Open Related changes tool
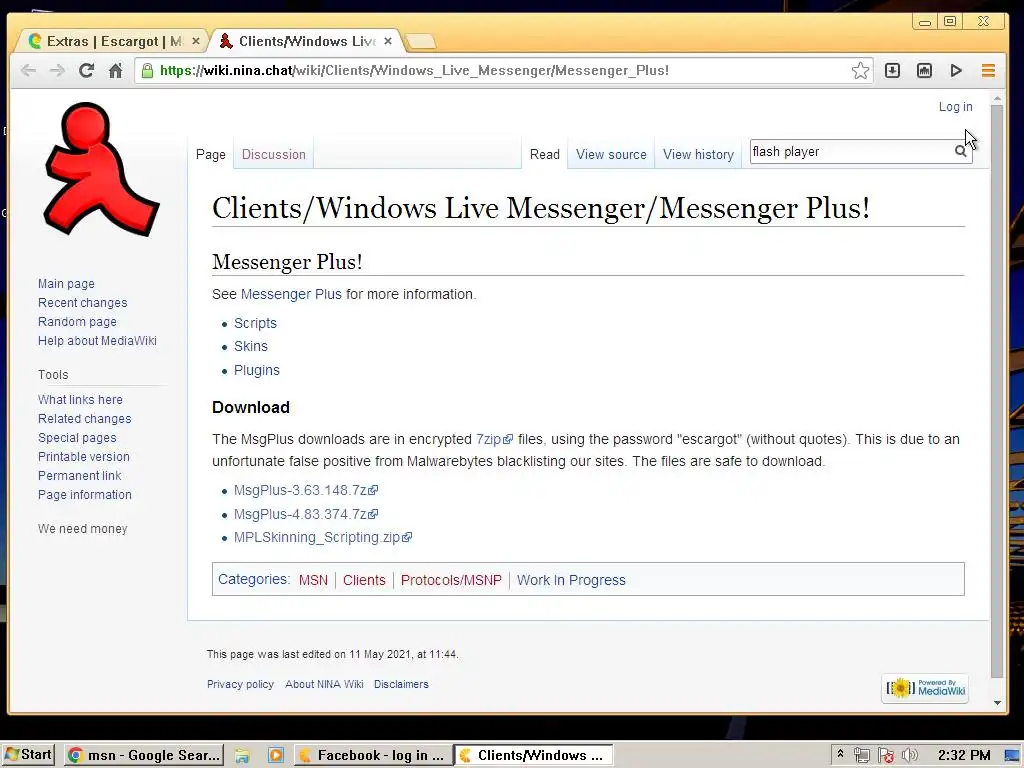This screenshot has width=1024, height=768. click(x=84, y=418)
